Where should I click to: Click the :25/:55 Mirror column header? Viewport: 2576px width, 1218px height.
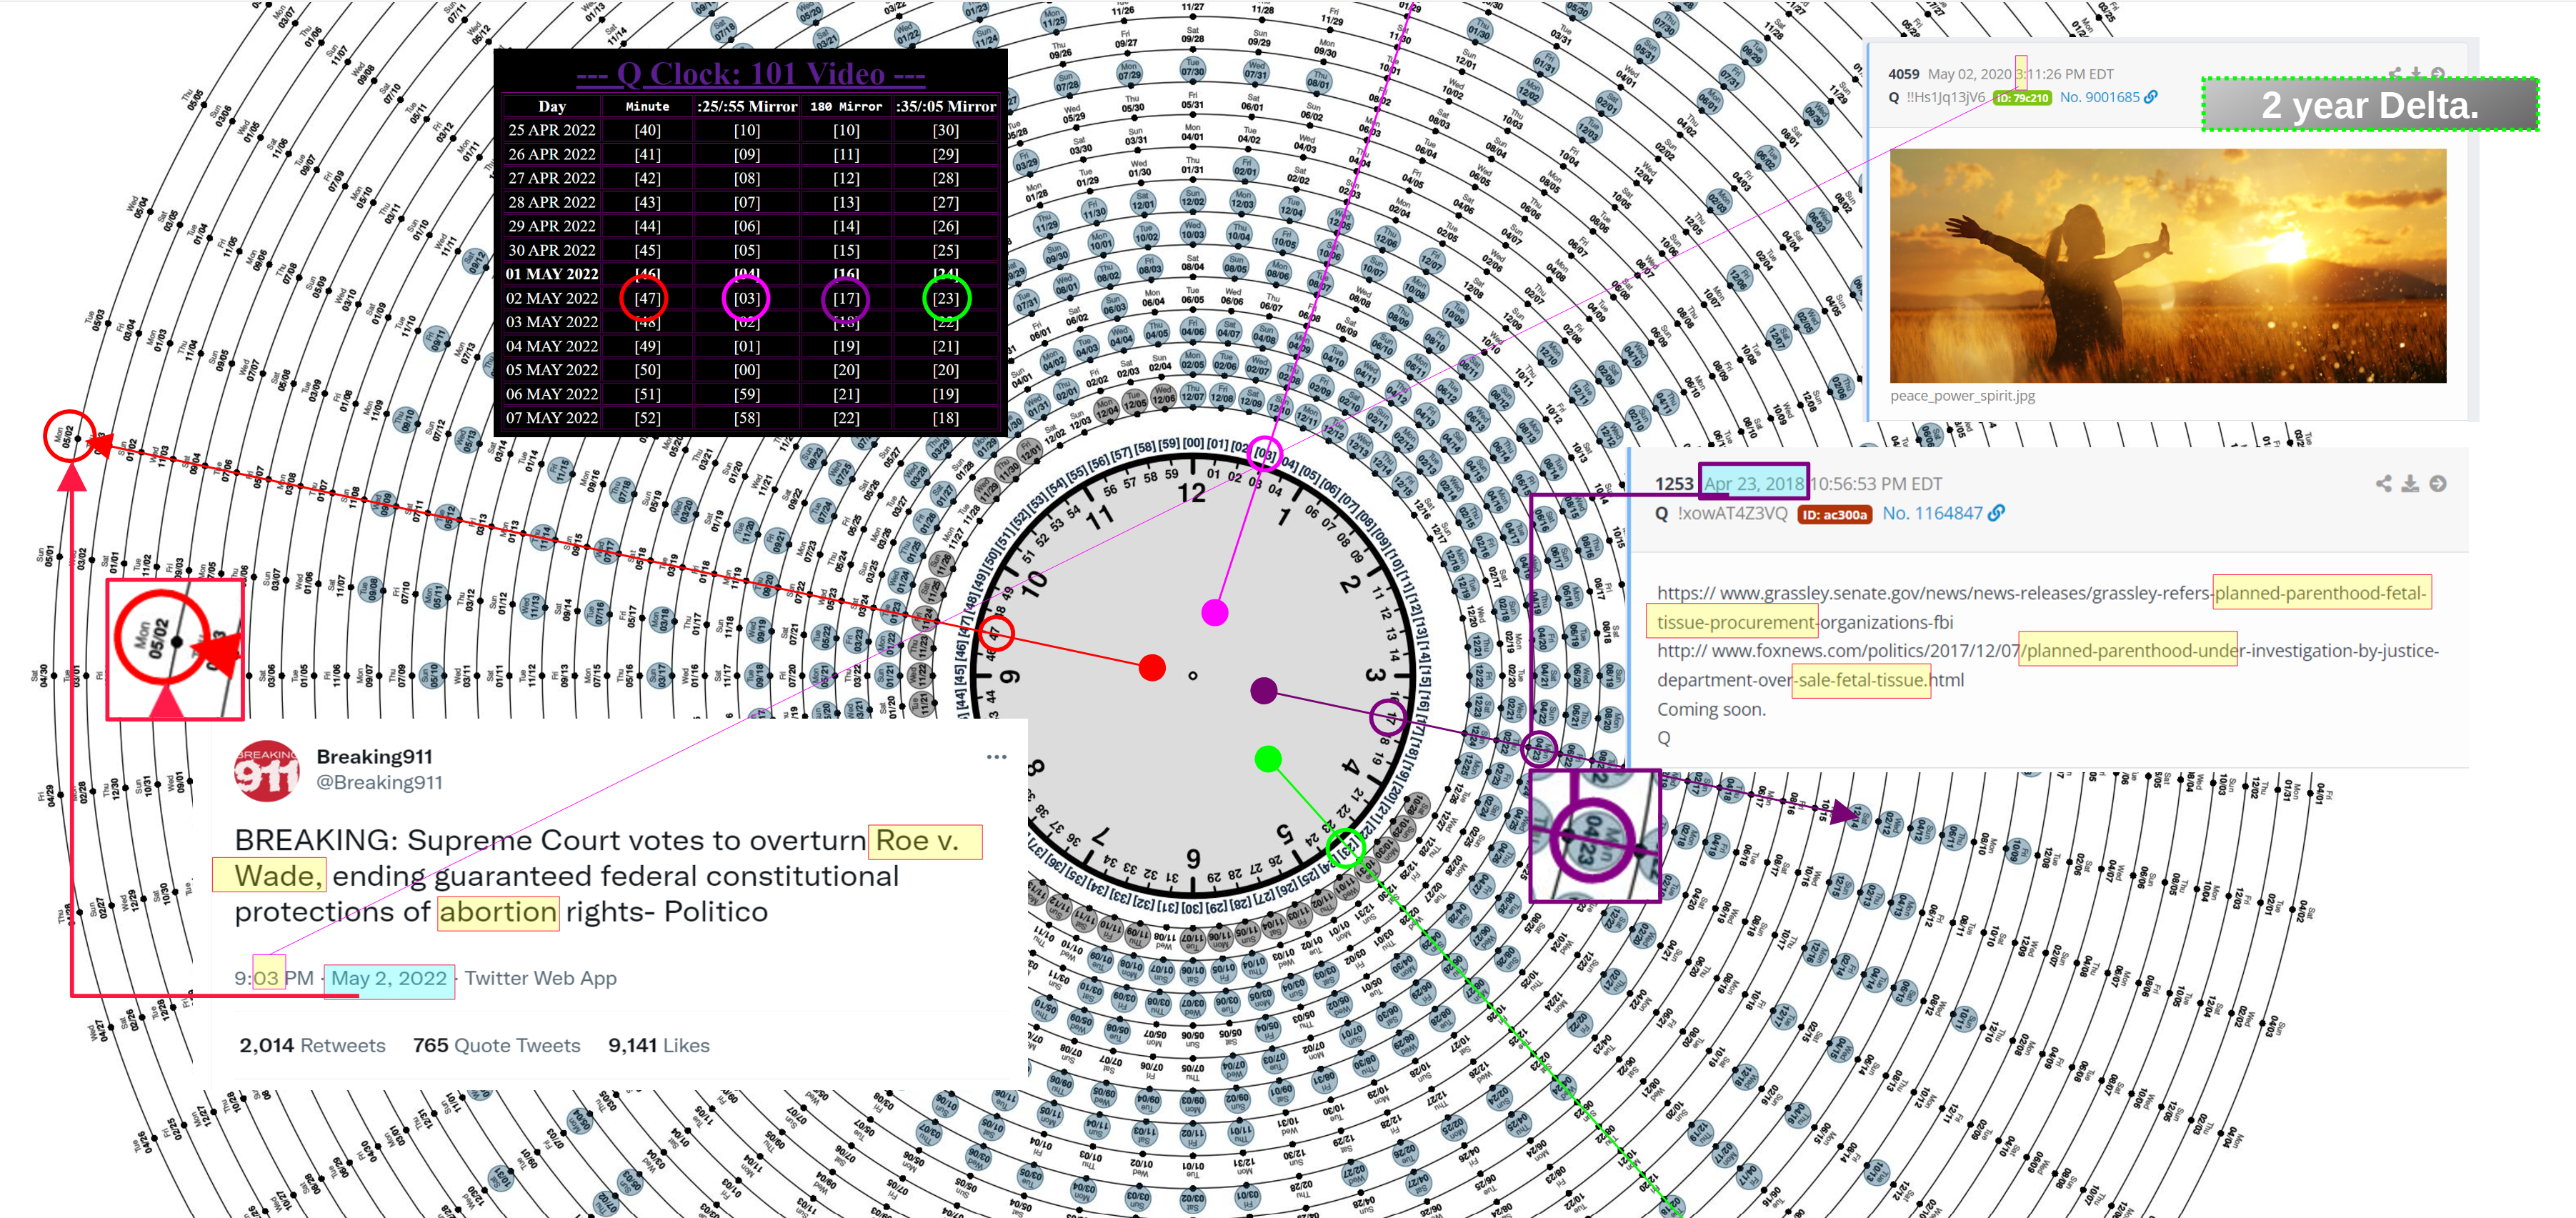pyautogui.click(x=747, y=106)
